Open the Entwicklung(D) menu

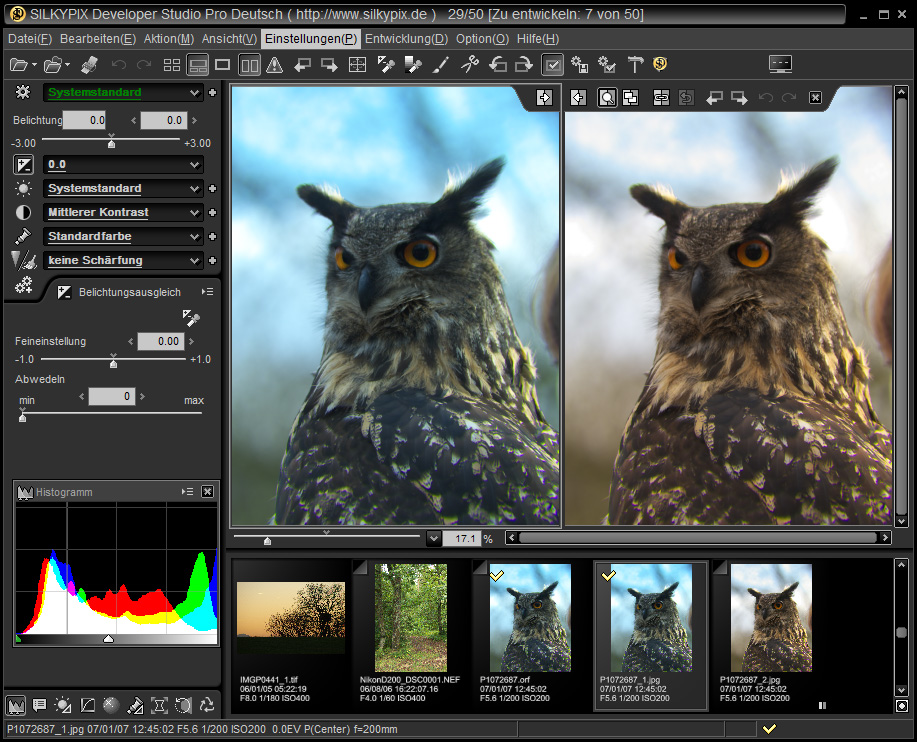tap(406, 39)
